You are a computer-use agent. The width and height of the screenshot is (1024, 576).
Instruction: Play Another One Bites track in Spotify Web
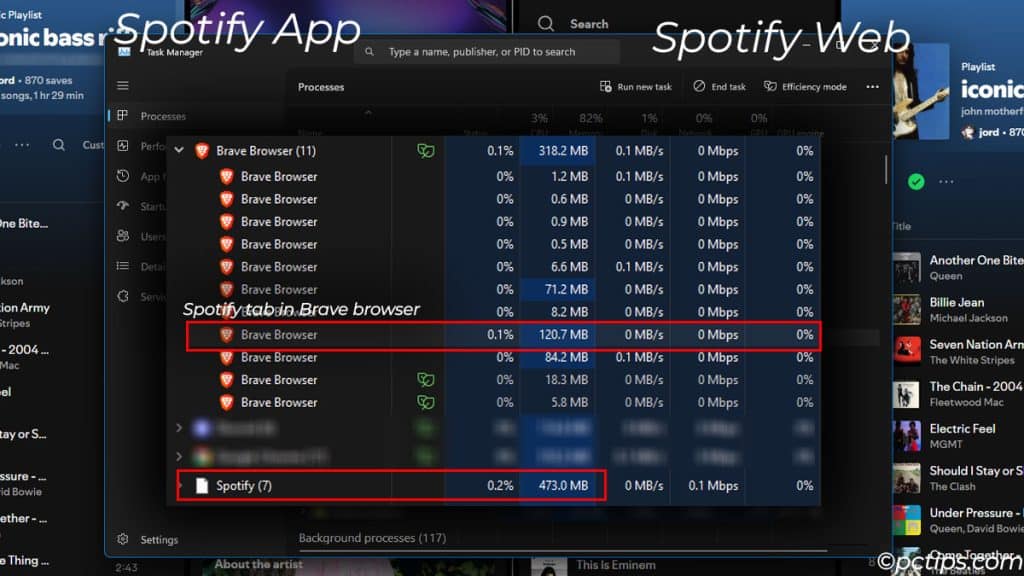point(976,260)
